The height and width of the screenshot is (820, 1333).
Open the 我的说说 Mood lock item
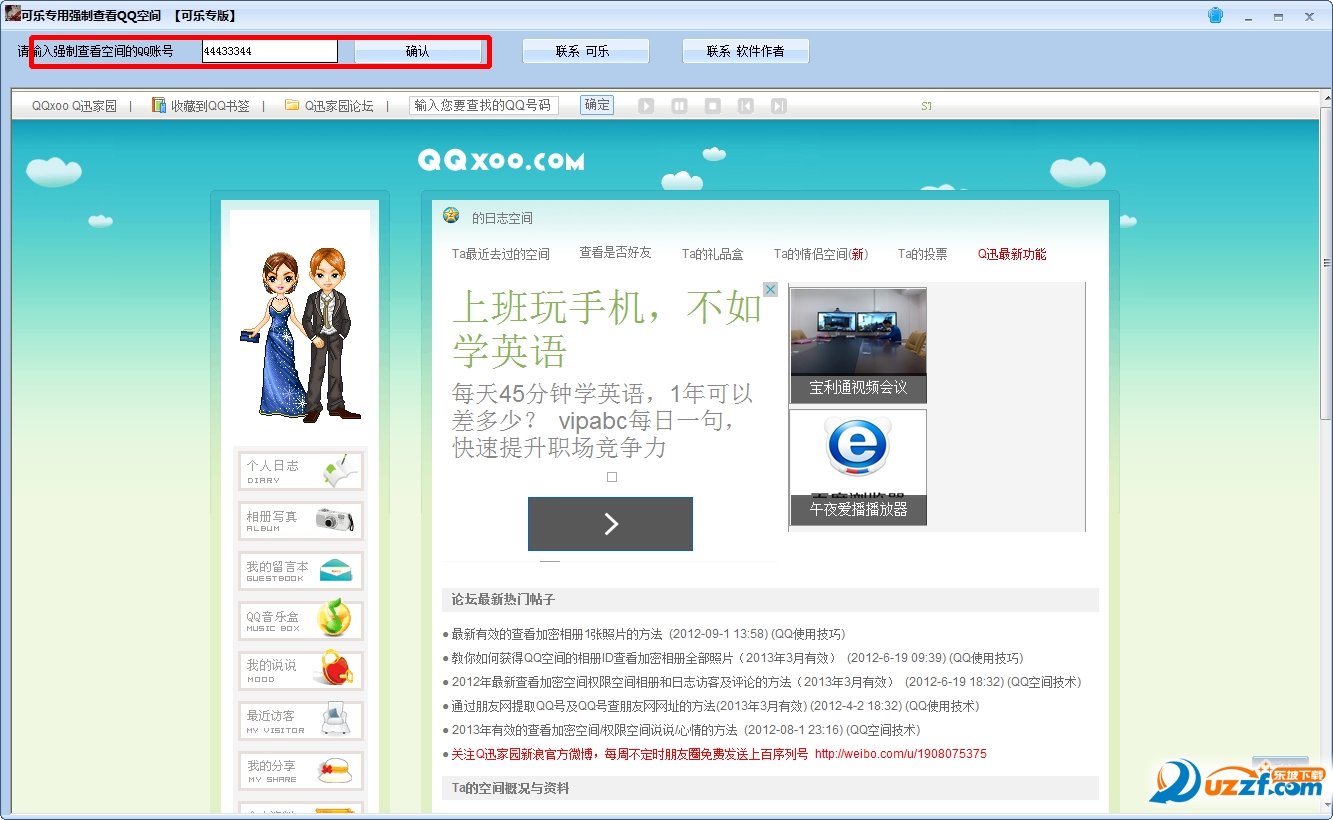click(x=300, y=670)
